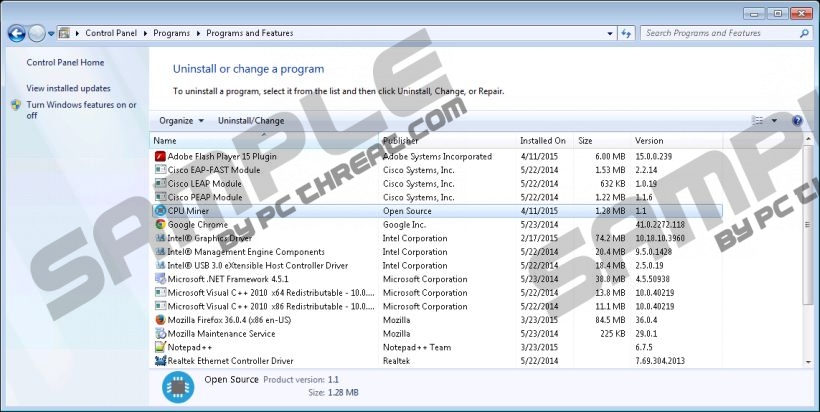Click the search magnifier icon
Image resolution: width=820 pixels, height=412 pixels.
(804, 33)
